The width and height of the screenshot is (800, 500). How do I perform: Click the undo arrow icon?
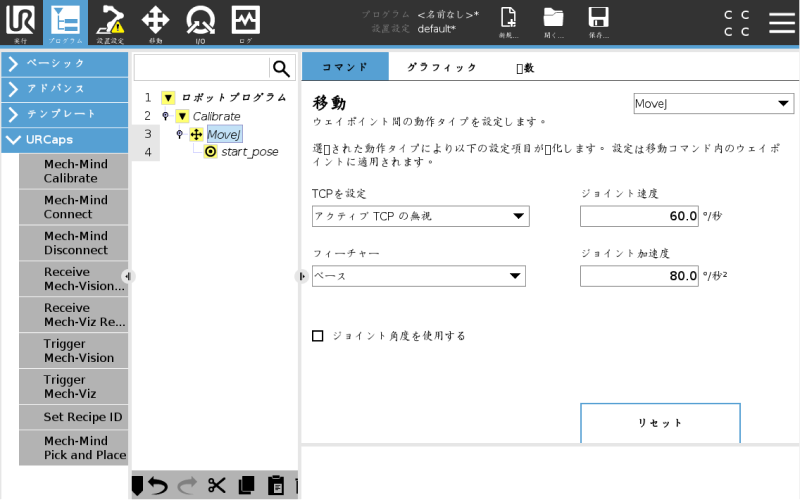(x=159, y=486)
